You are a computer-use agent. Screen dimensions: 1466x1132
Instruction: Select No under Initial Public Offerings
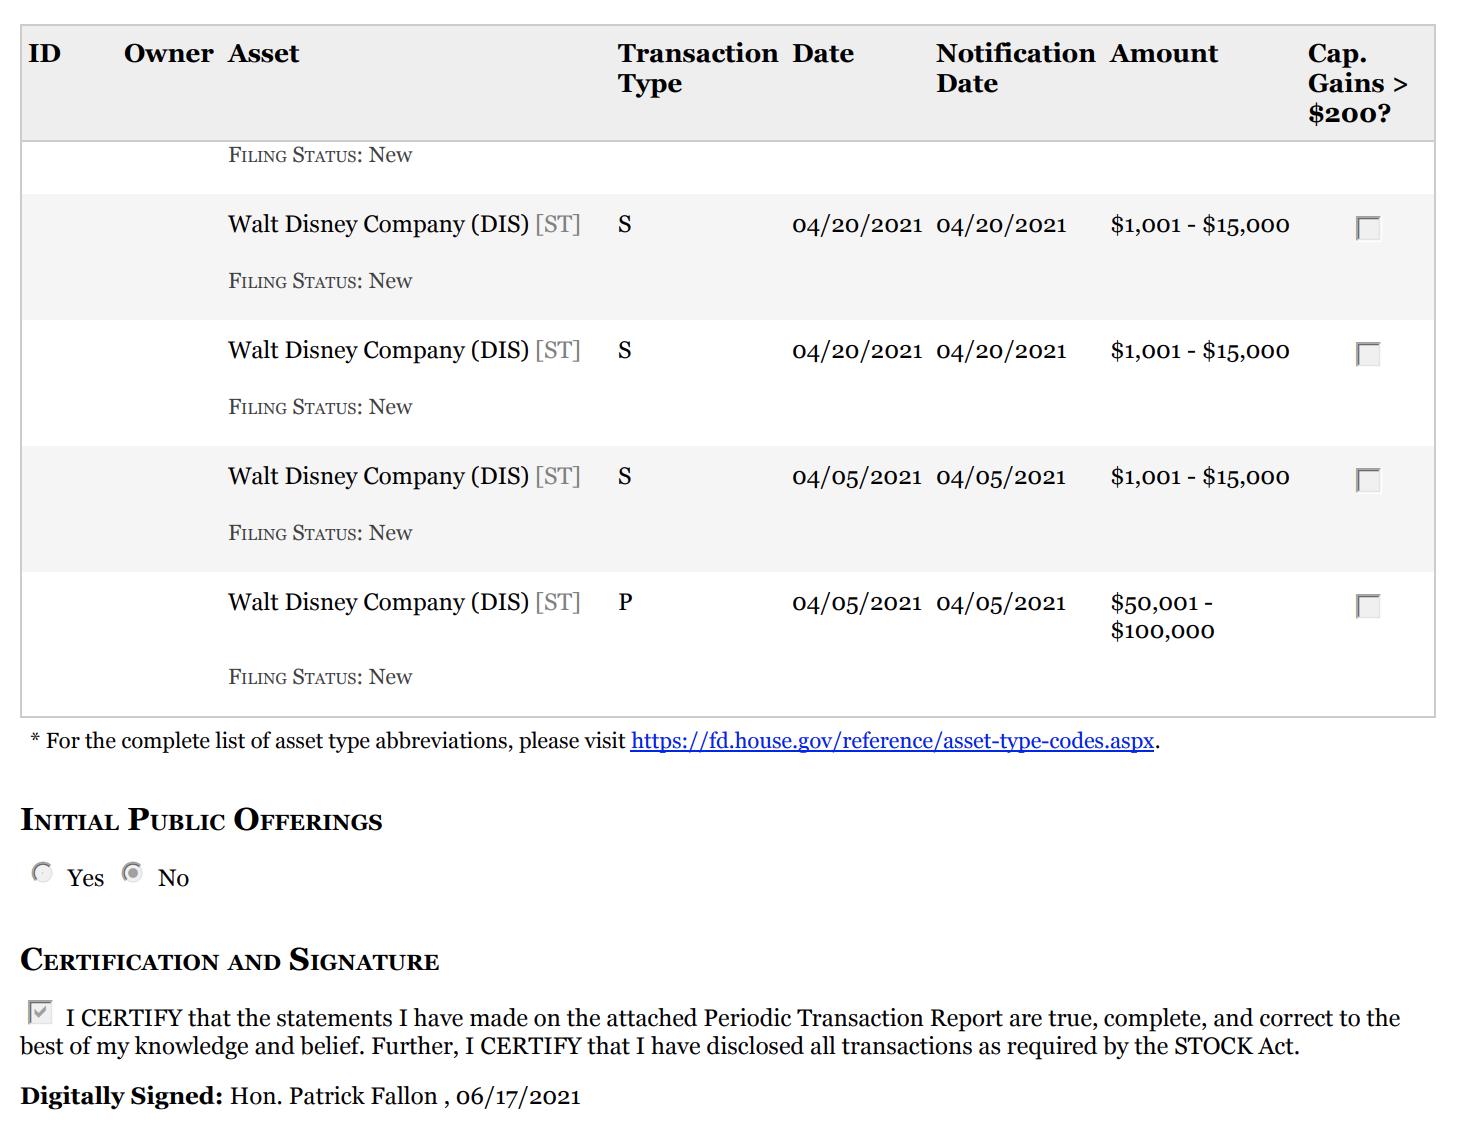[132, 873]
